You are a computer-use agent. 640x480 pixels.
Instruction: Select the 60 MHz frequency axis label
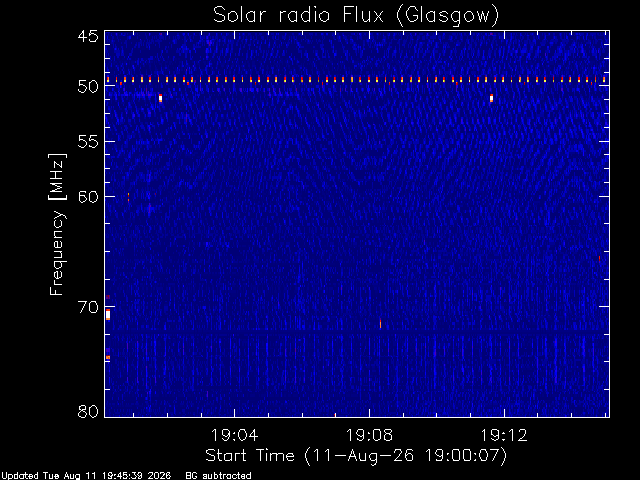click(88, 196)
